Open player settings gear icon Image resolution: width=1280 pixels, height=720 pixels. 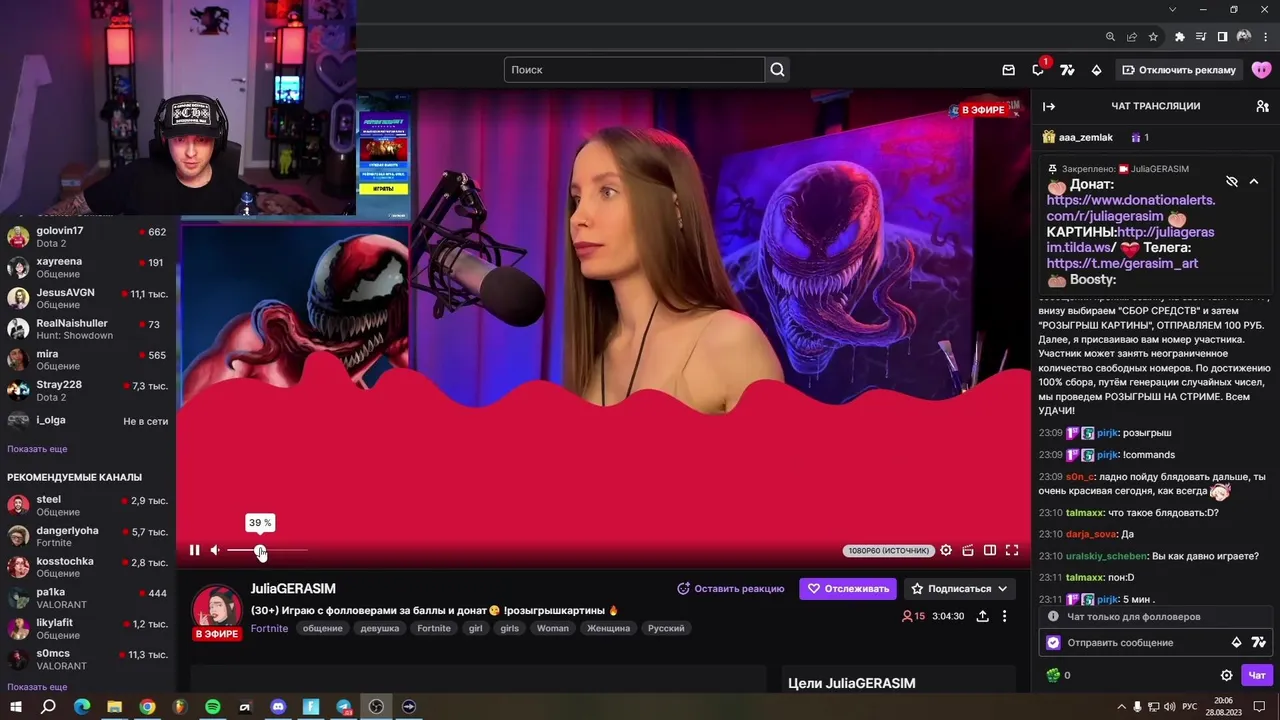click(x=946, y=550)
